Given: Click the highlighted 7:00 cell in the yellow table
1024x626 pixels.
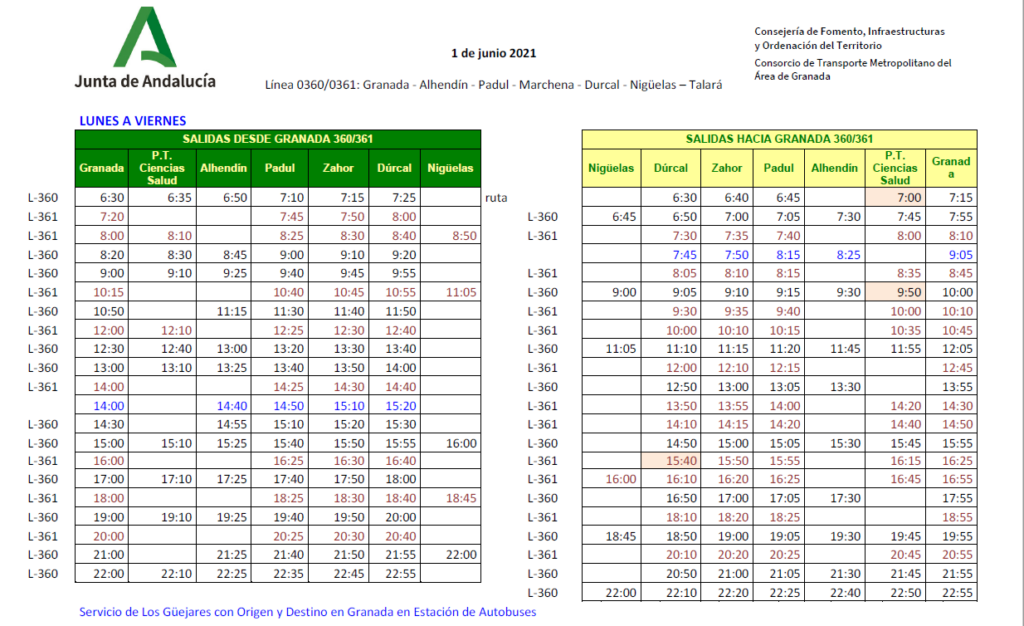Looking at the screenshot, I should (894, 198).
